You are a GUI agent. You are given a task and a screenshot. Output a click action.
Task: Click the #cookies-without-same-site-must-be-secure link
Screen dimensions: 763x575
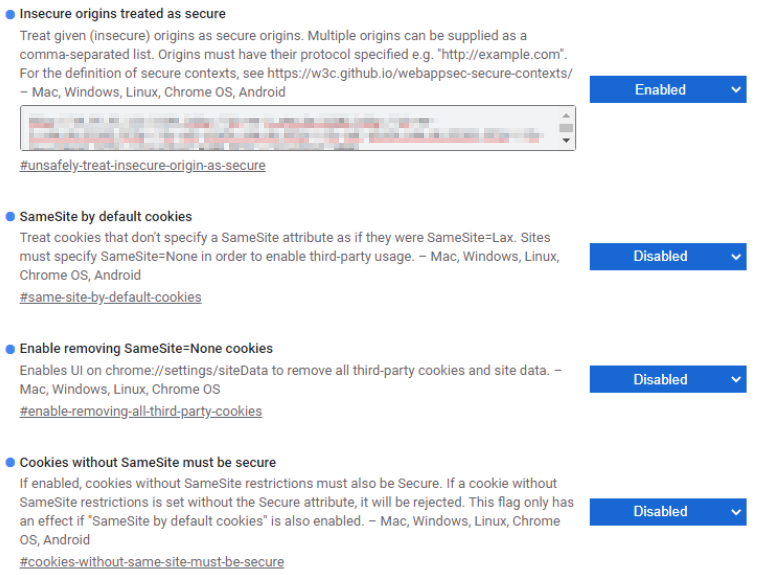point(151,562)
